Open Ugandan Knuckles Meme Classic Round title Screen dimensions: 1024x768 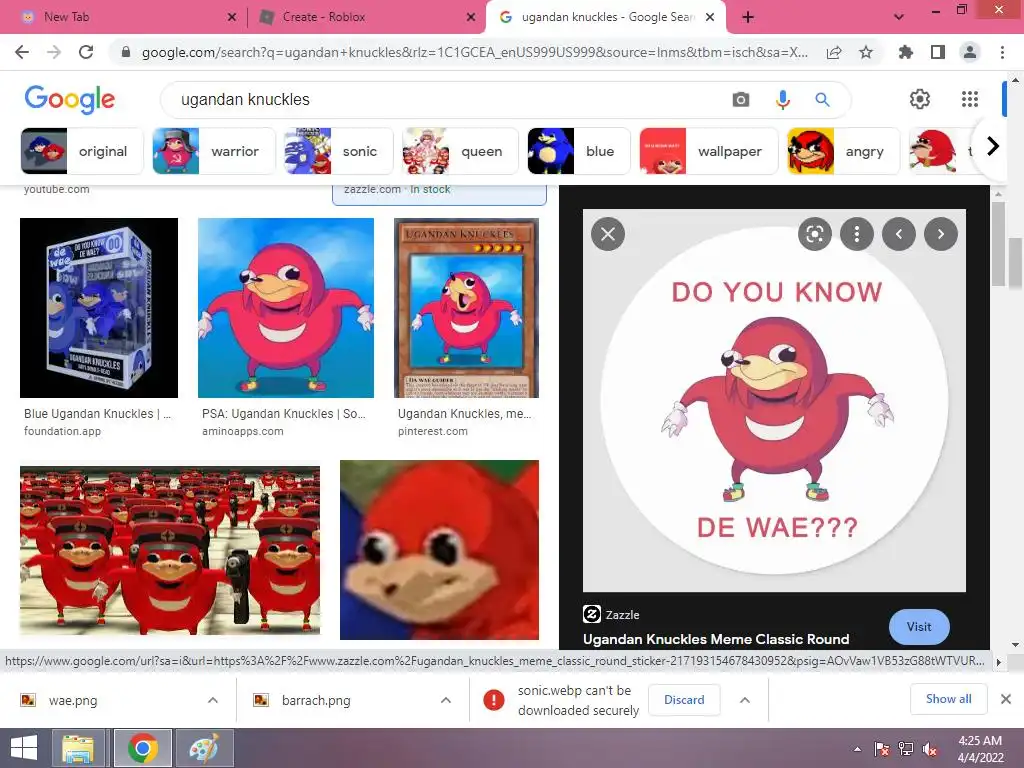(x=716, y=639)
